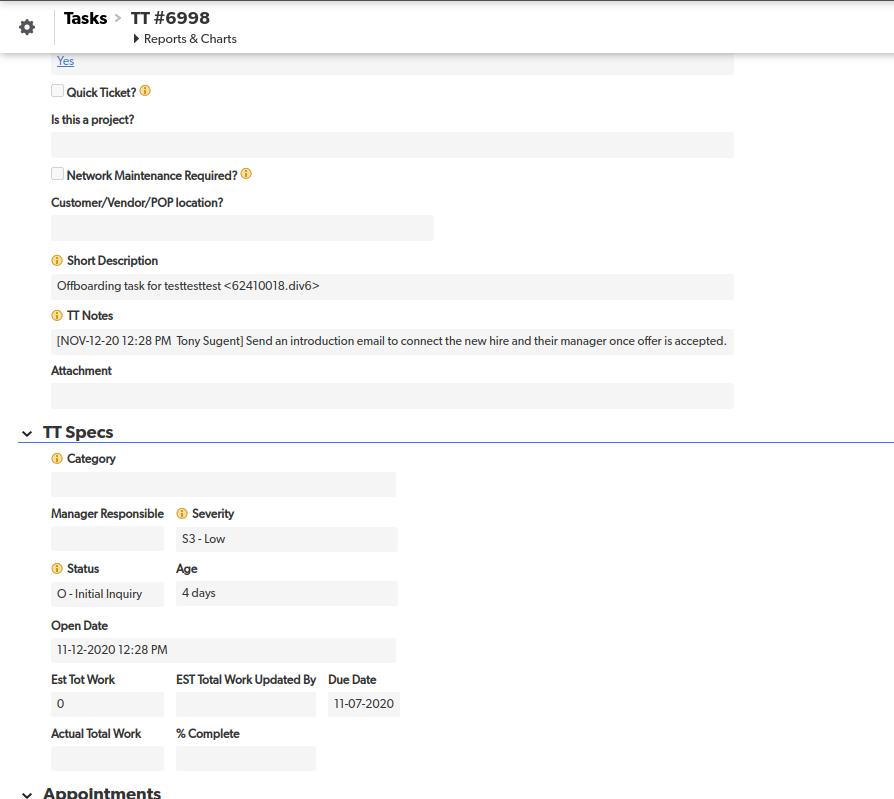Click info icon beside Network Maintenance Required
894x799 pixels.
coord(246,174)
